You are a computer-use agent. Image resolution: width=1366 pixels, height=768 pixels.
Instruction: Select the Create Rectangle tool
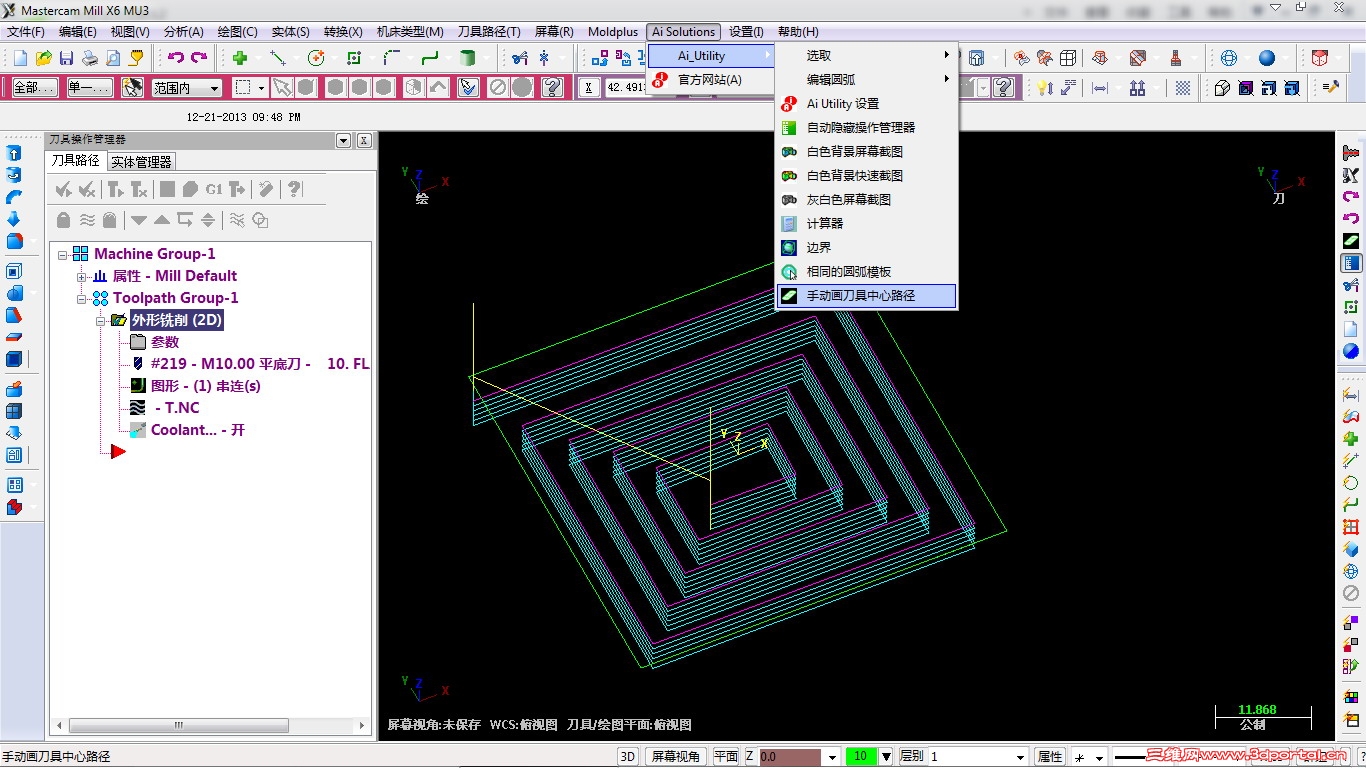(x=354, y=58)
